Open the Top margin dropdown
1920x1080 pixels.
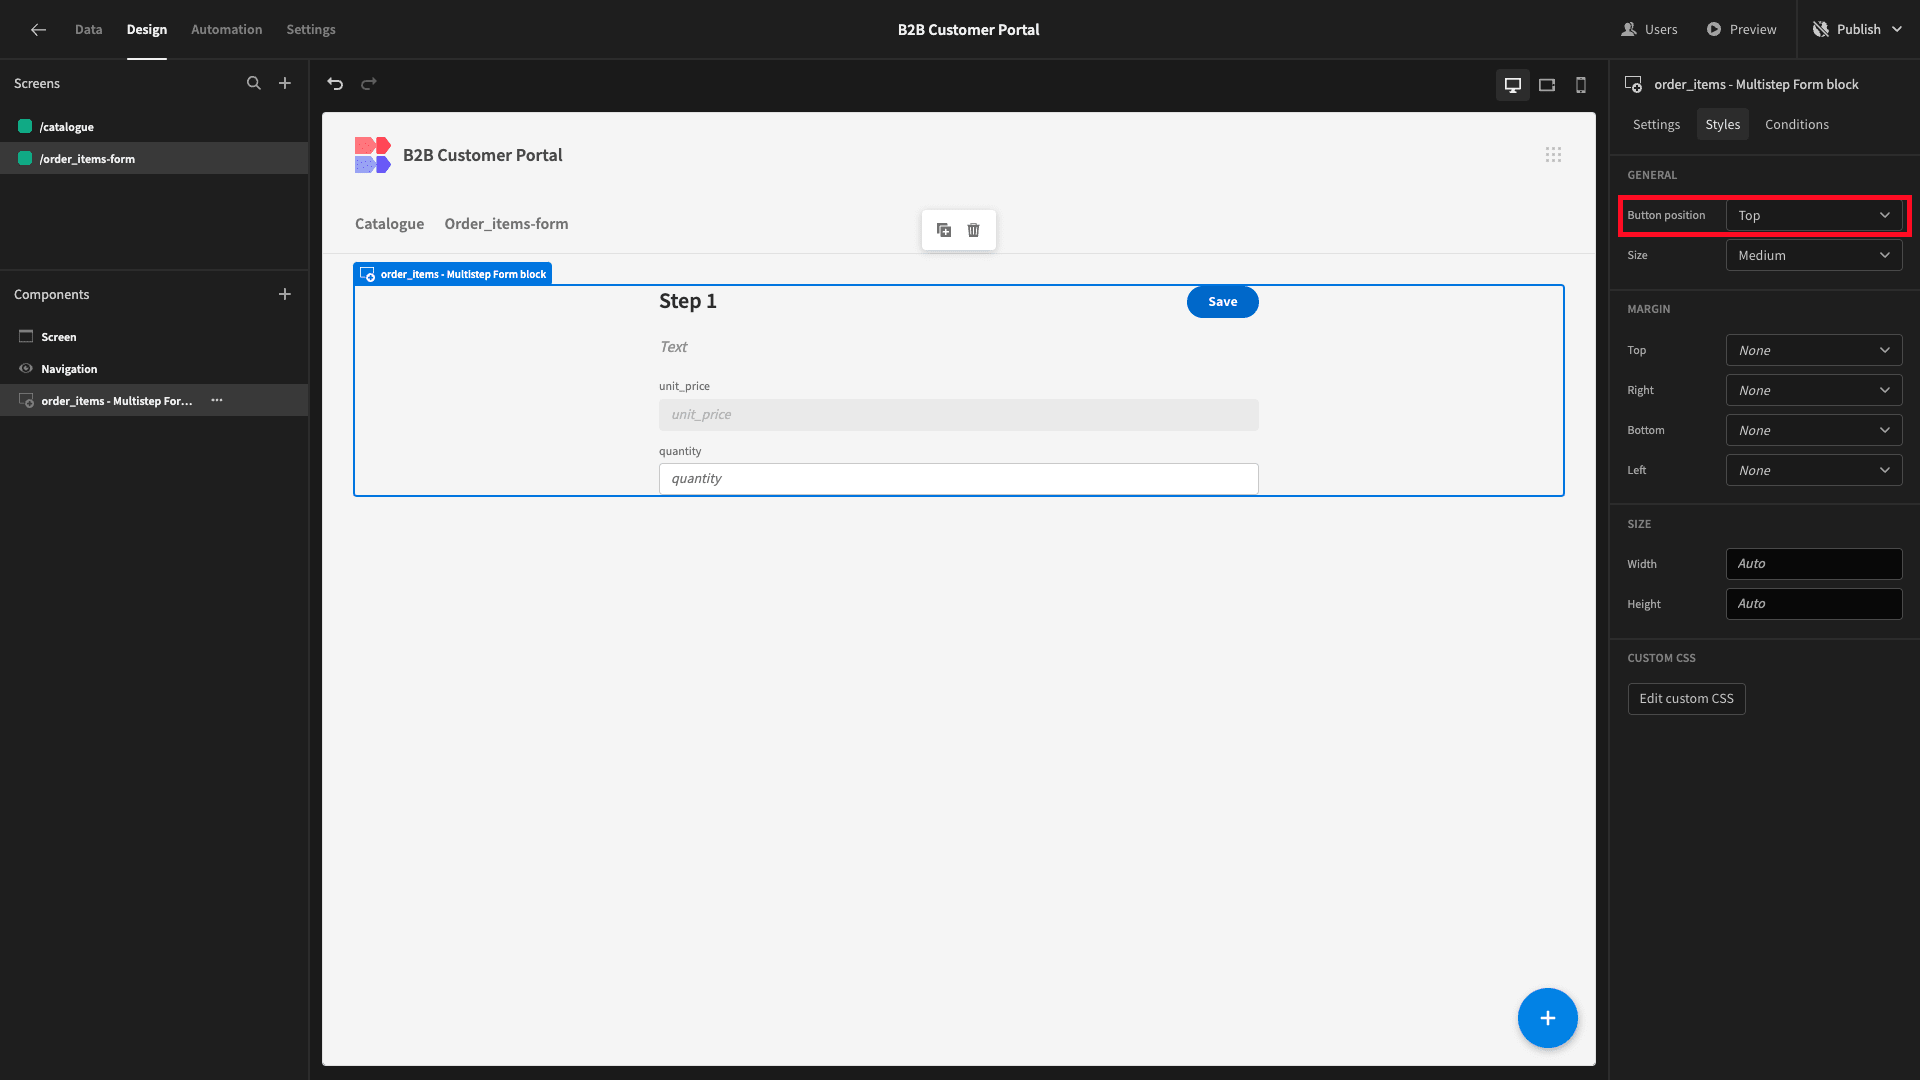coord(1814,351)
